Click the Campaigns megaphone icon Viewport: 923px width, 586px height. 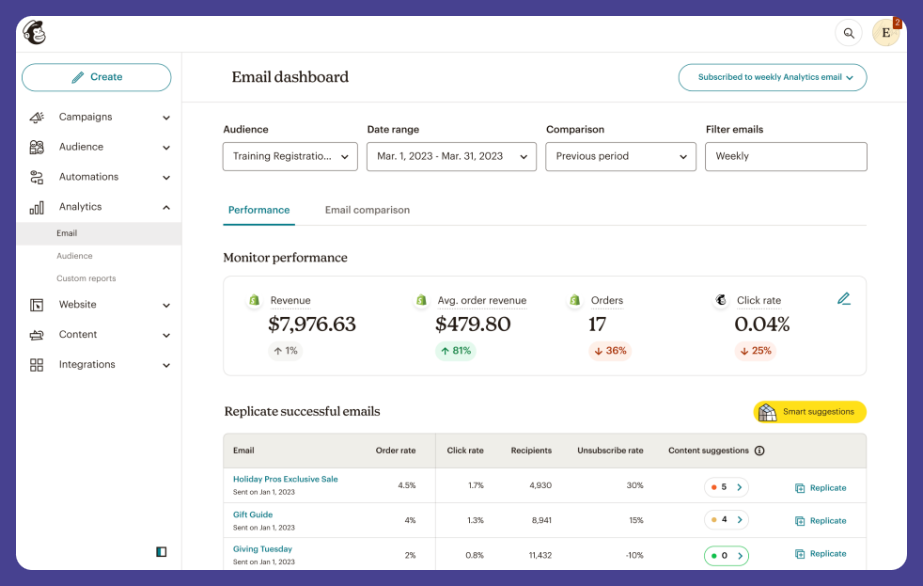tap(37, 117)
